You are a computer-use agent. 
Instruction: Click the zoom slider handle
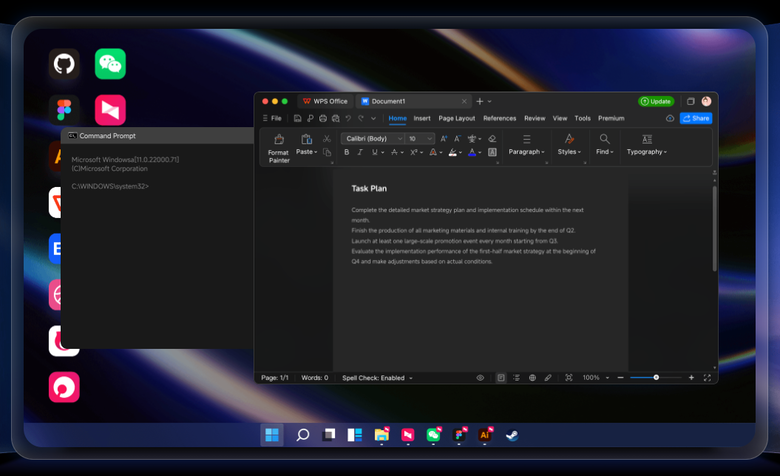pyautogui.click(x=656, y=378)
